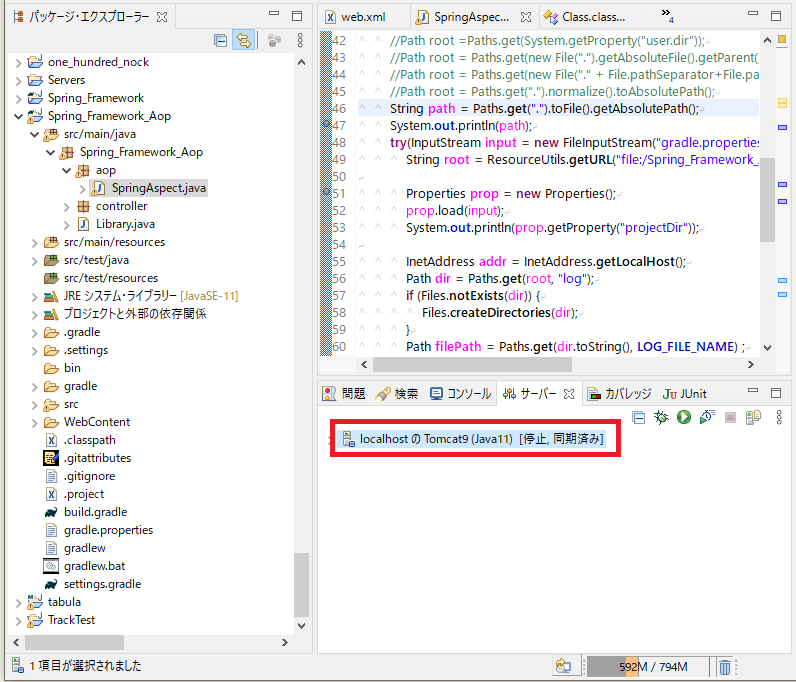796x682 pixels.
Task: Open the カバレッジ tab
Action: click(x=619, y=394)
